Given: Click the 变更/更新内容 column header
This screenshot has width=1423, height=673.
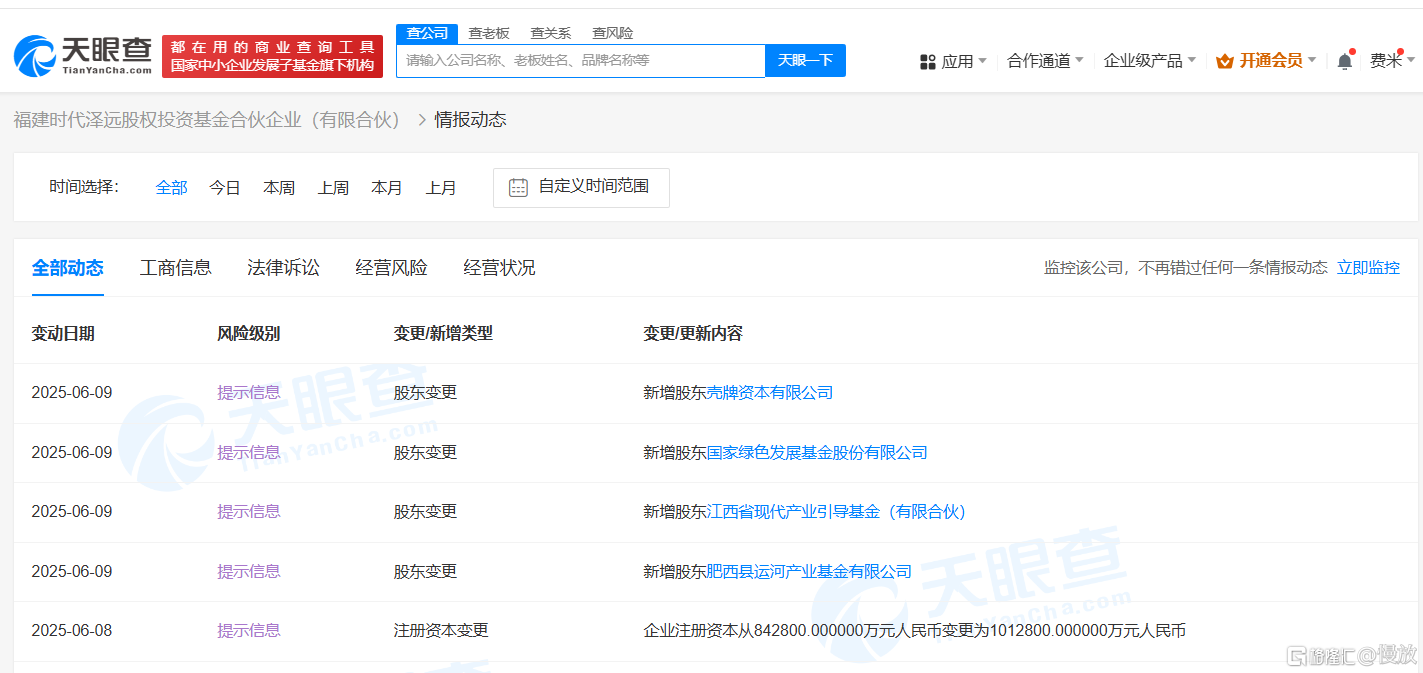Looking at the screenshot, I should (693, 333).
